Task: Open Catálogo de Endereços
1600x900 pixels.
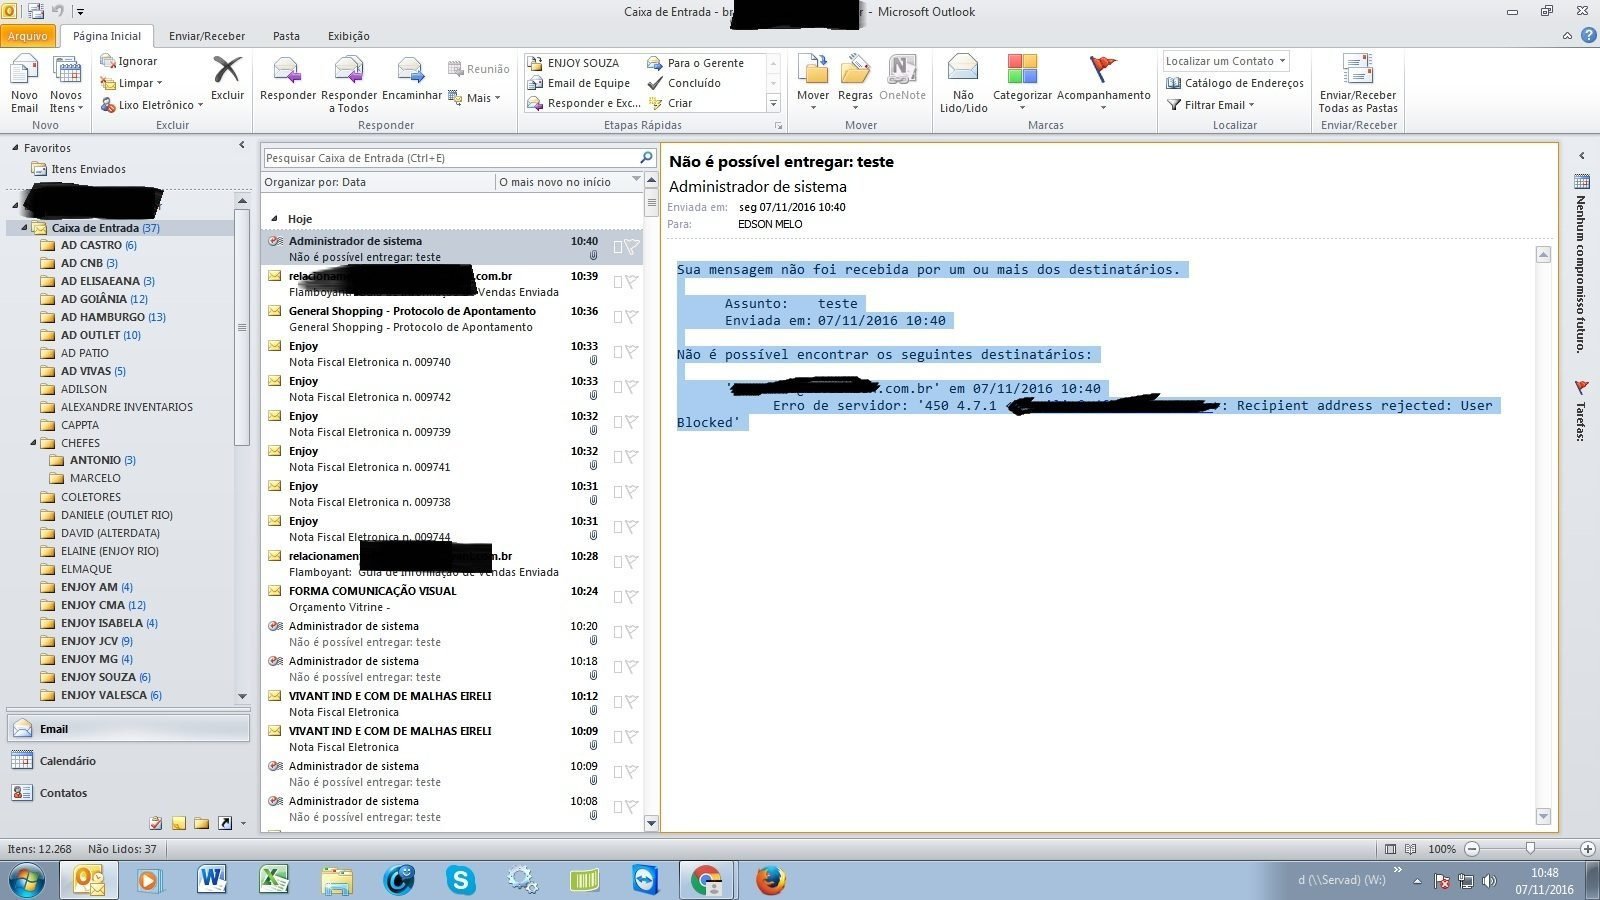Action: tap(1235, 83)
